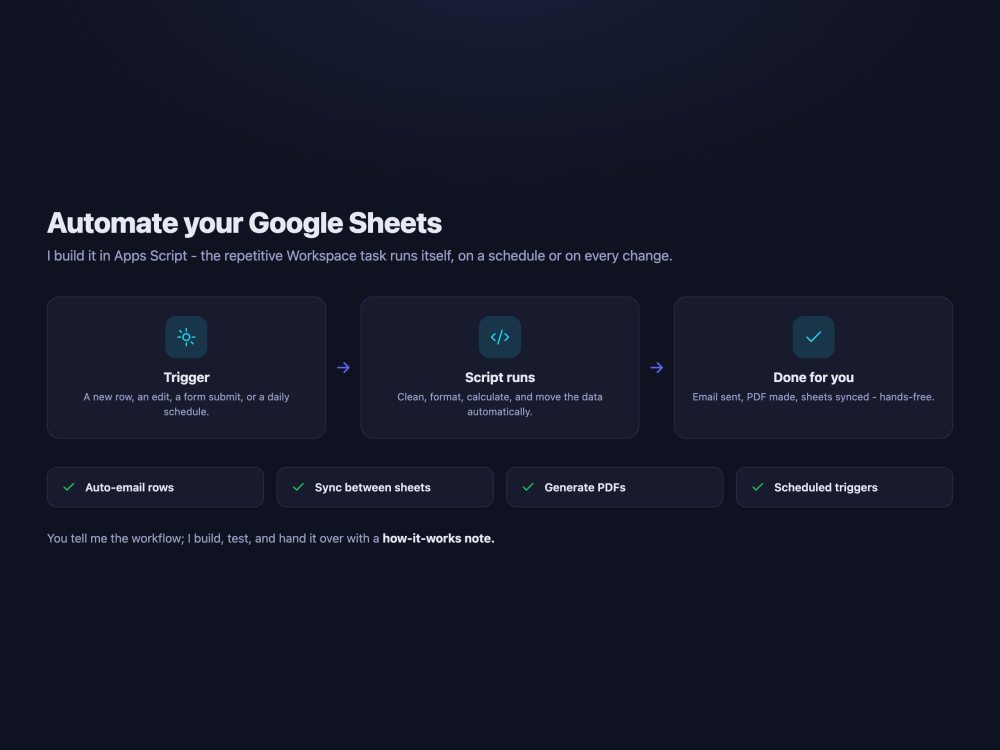Click the 'Automate your Google Sheets' heading

244,223
